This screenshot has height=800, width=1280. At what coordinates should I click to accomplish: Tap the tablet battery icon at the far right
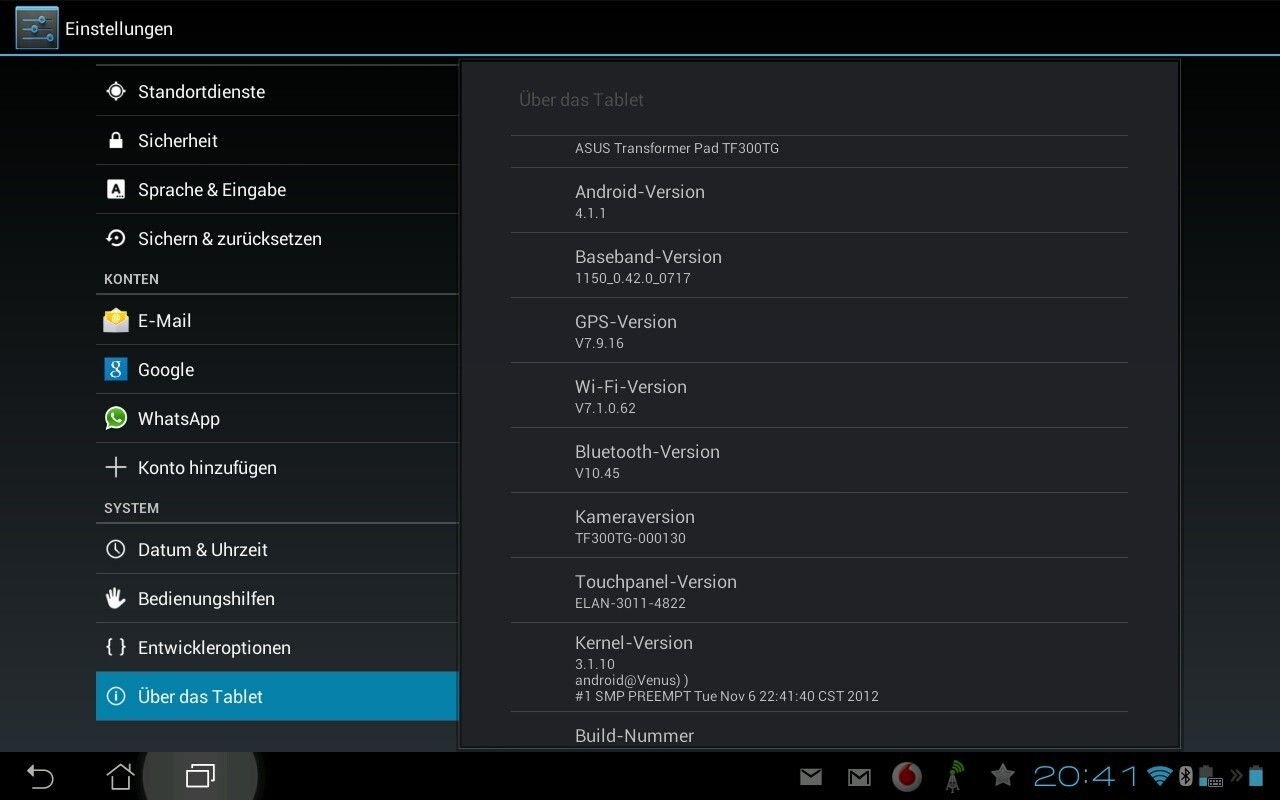click(1256, 776)
